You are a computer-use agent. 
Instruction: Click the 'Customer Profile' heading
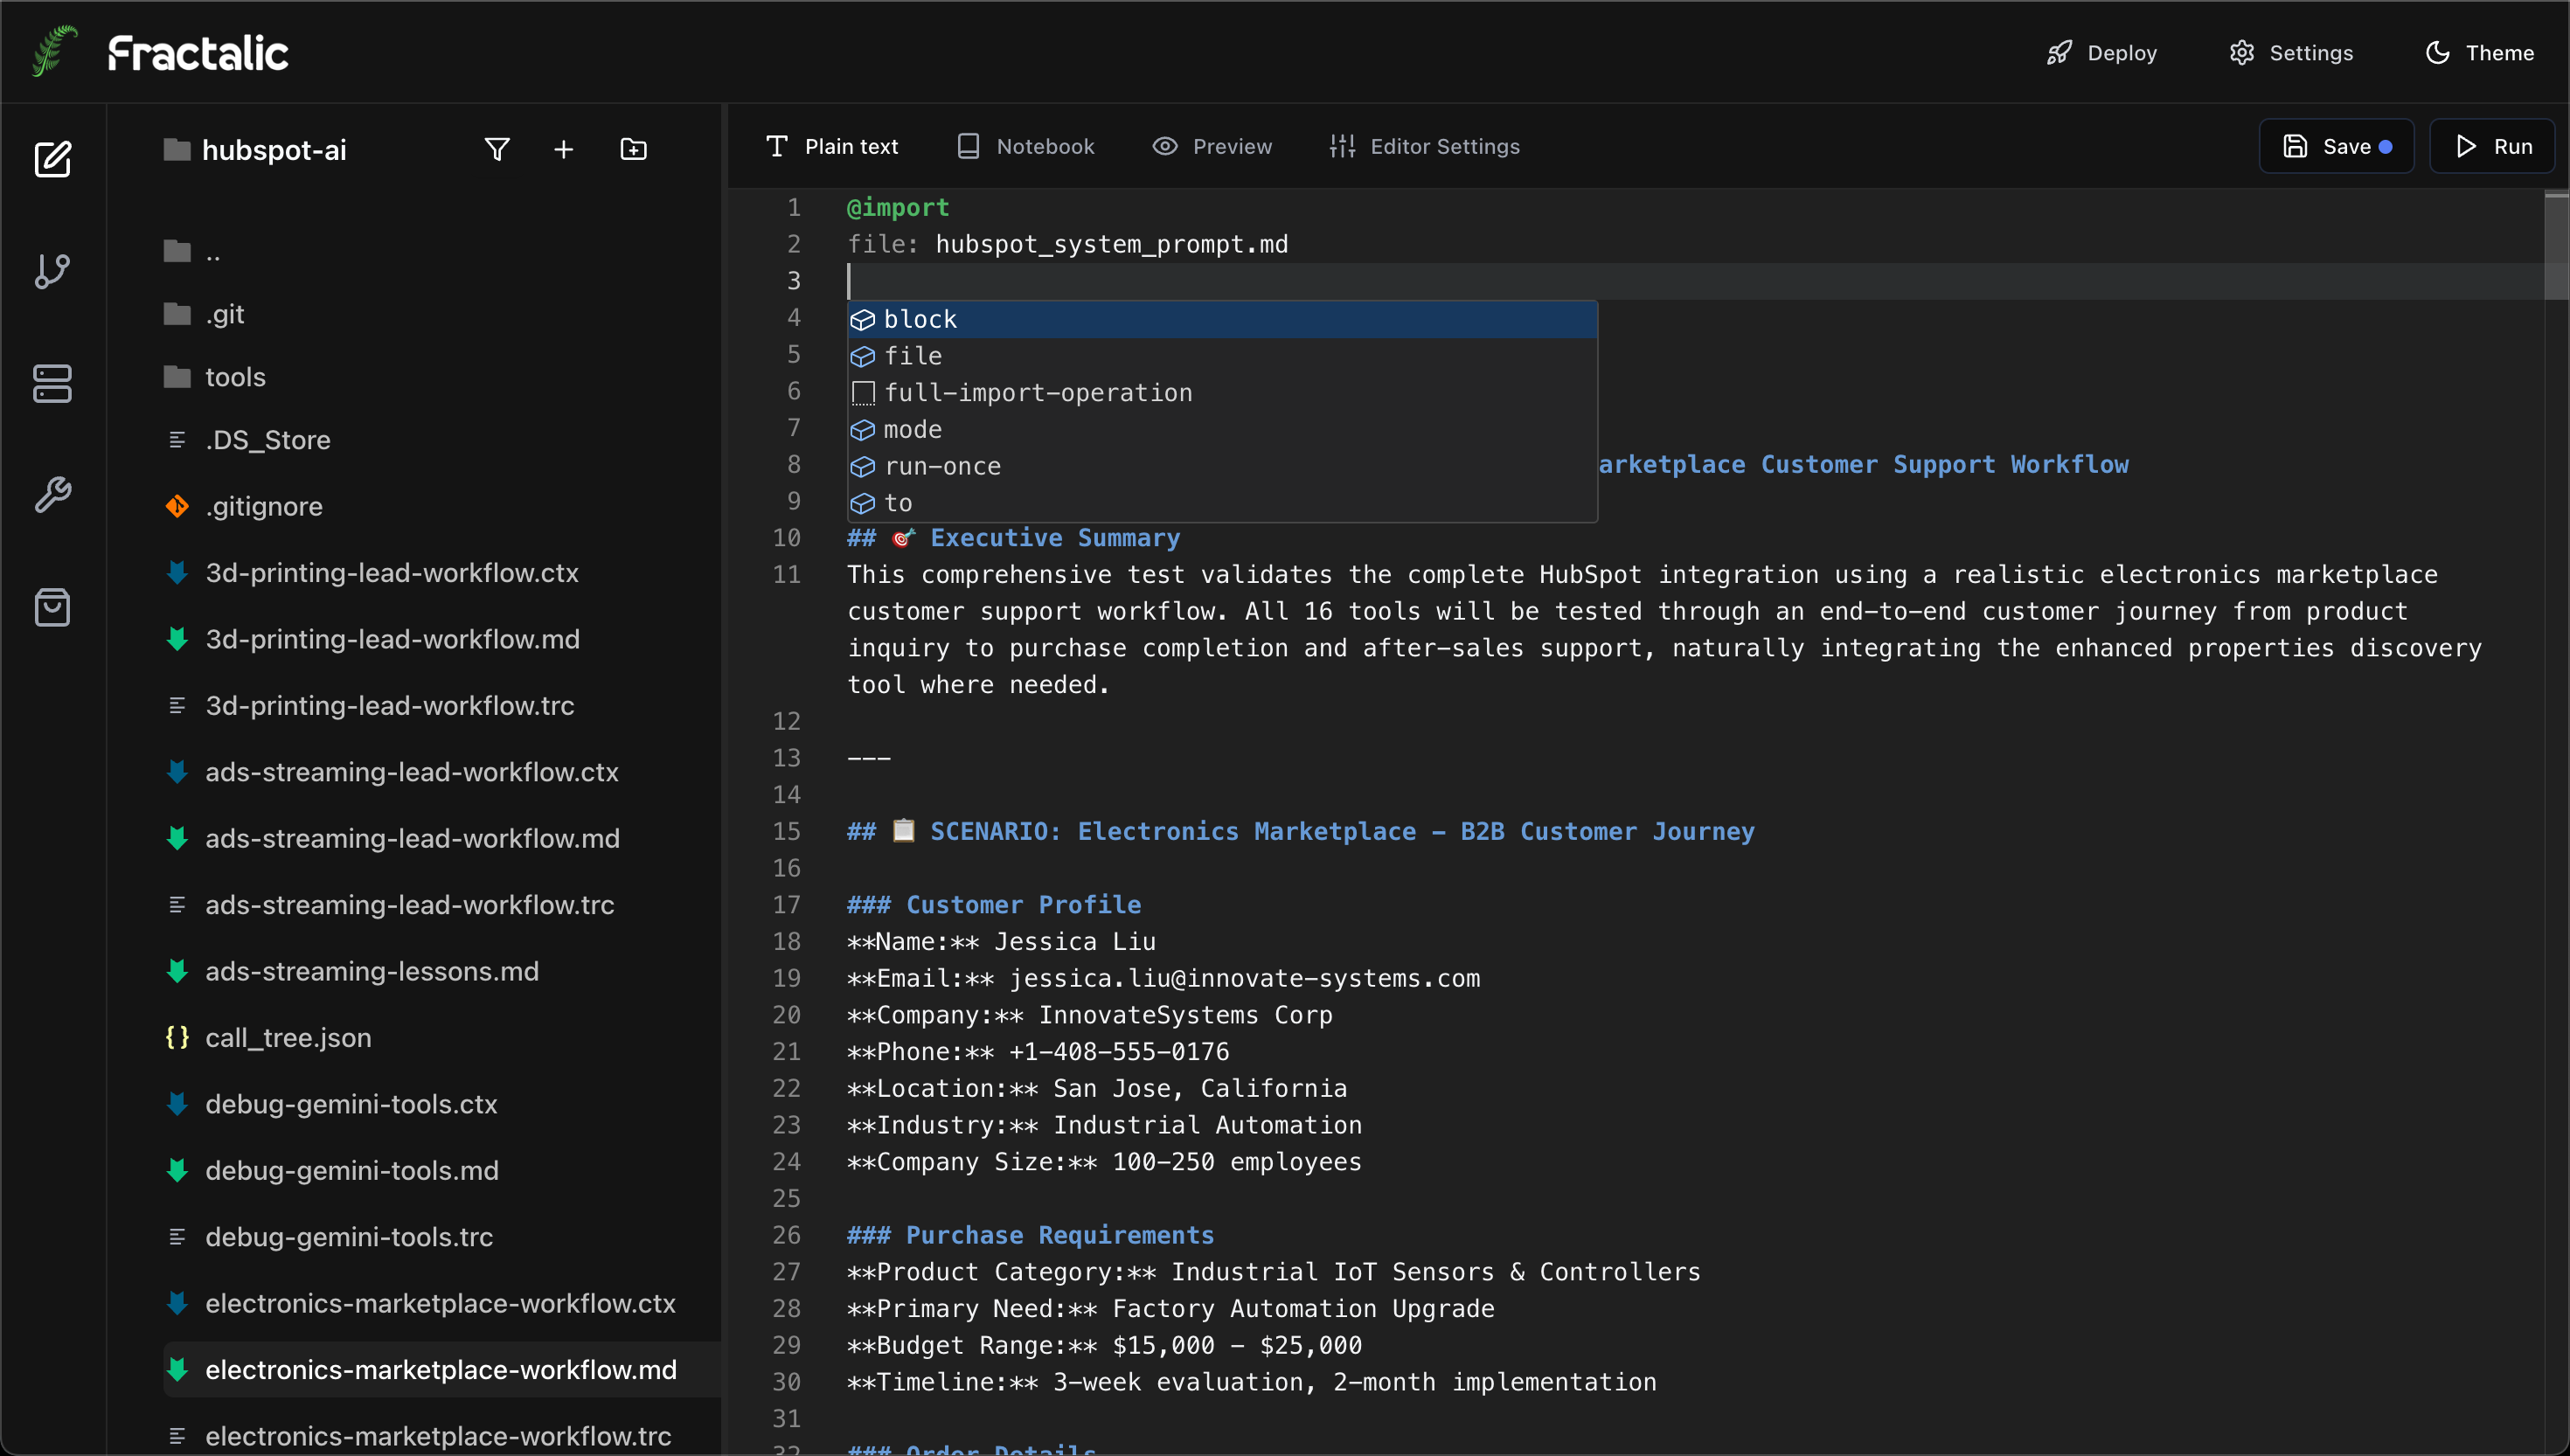tap(1023, 905)
